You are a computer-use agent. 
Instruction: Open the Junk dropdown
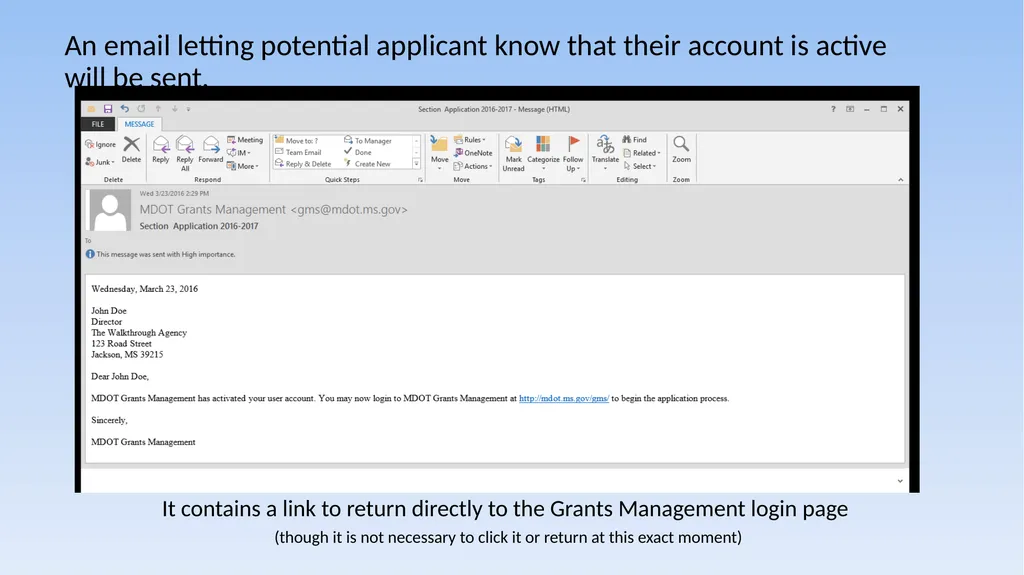pyautogui.click(x=100, y=162)
